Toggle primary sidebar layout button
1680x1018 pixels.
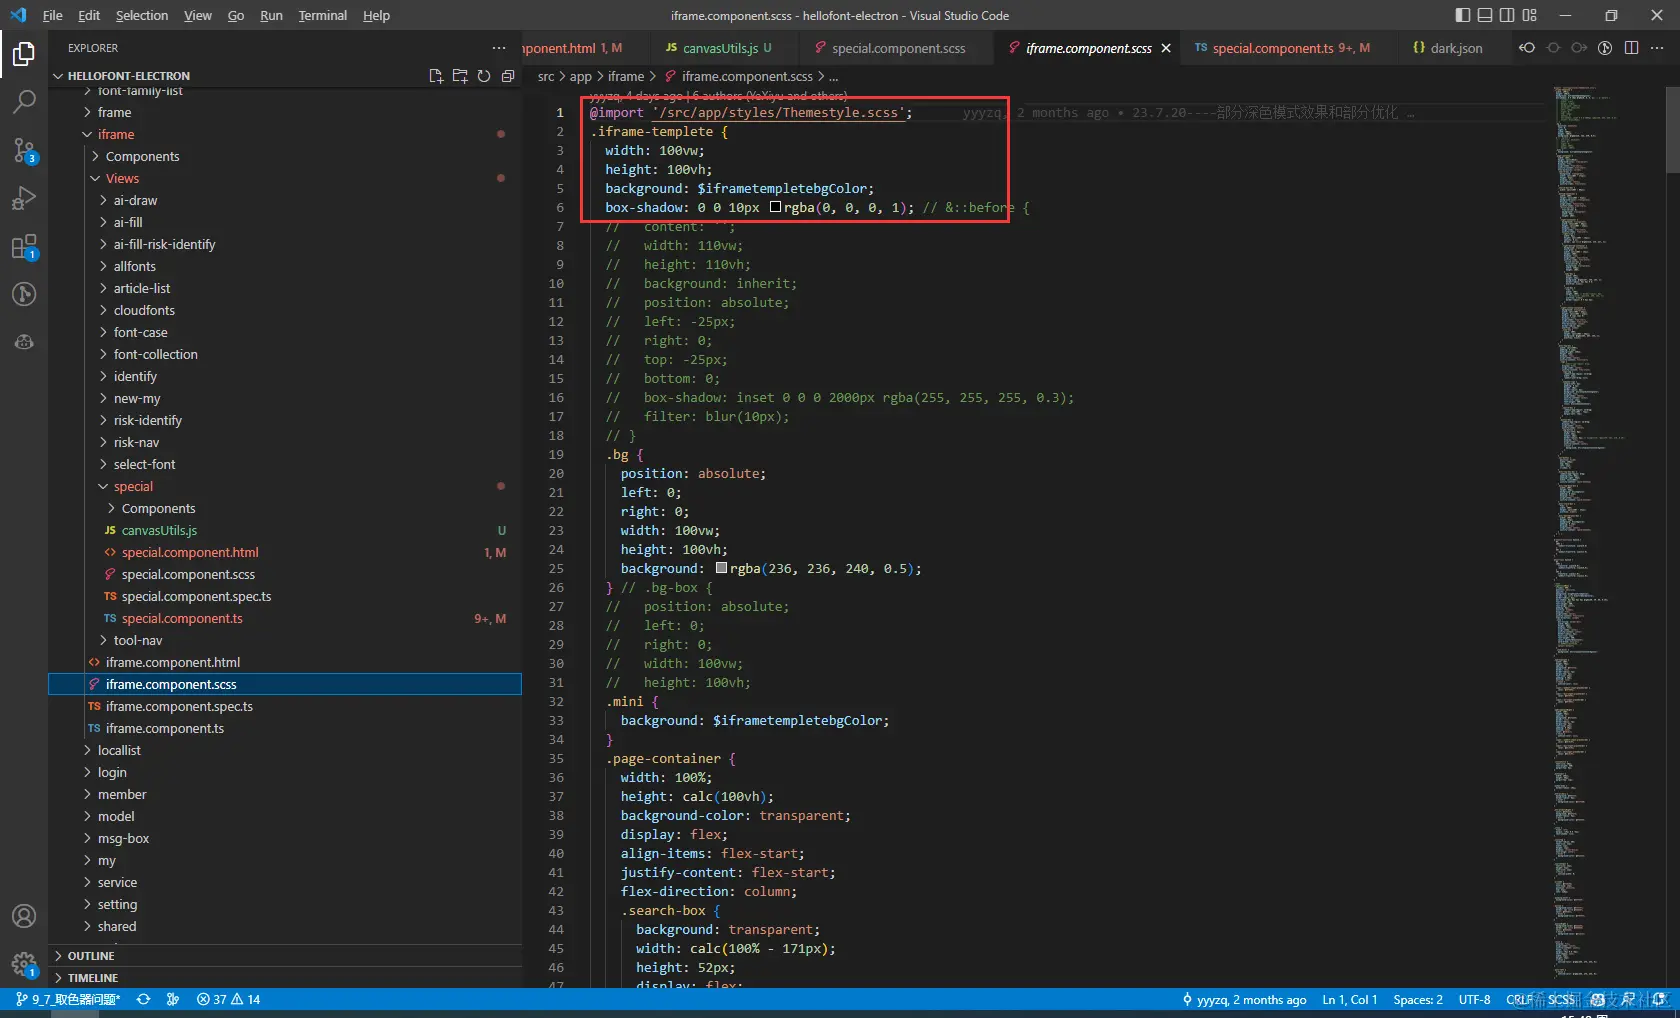tap(1463, 15)
